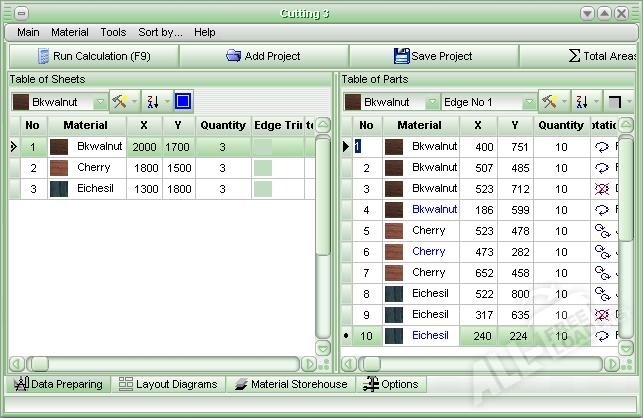Click the hammer tools icon in Table of Parts
Screen dimensions: 643x418
pos(549,102)
